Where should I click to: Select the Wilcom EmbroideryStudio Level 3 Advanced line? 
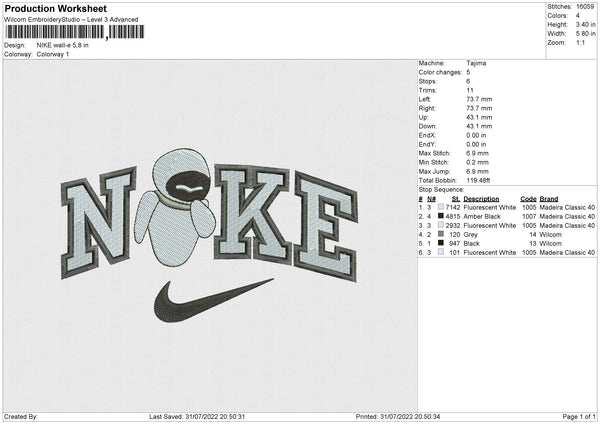(x=71, y=20)
